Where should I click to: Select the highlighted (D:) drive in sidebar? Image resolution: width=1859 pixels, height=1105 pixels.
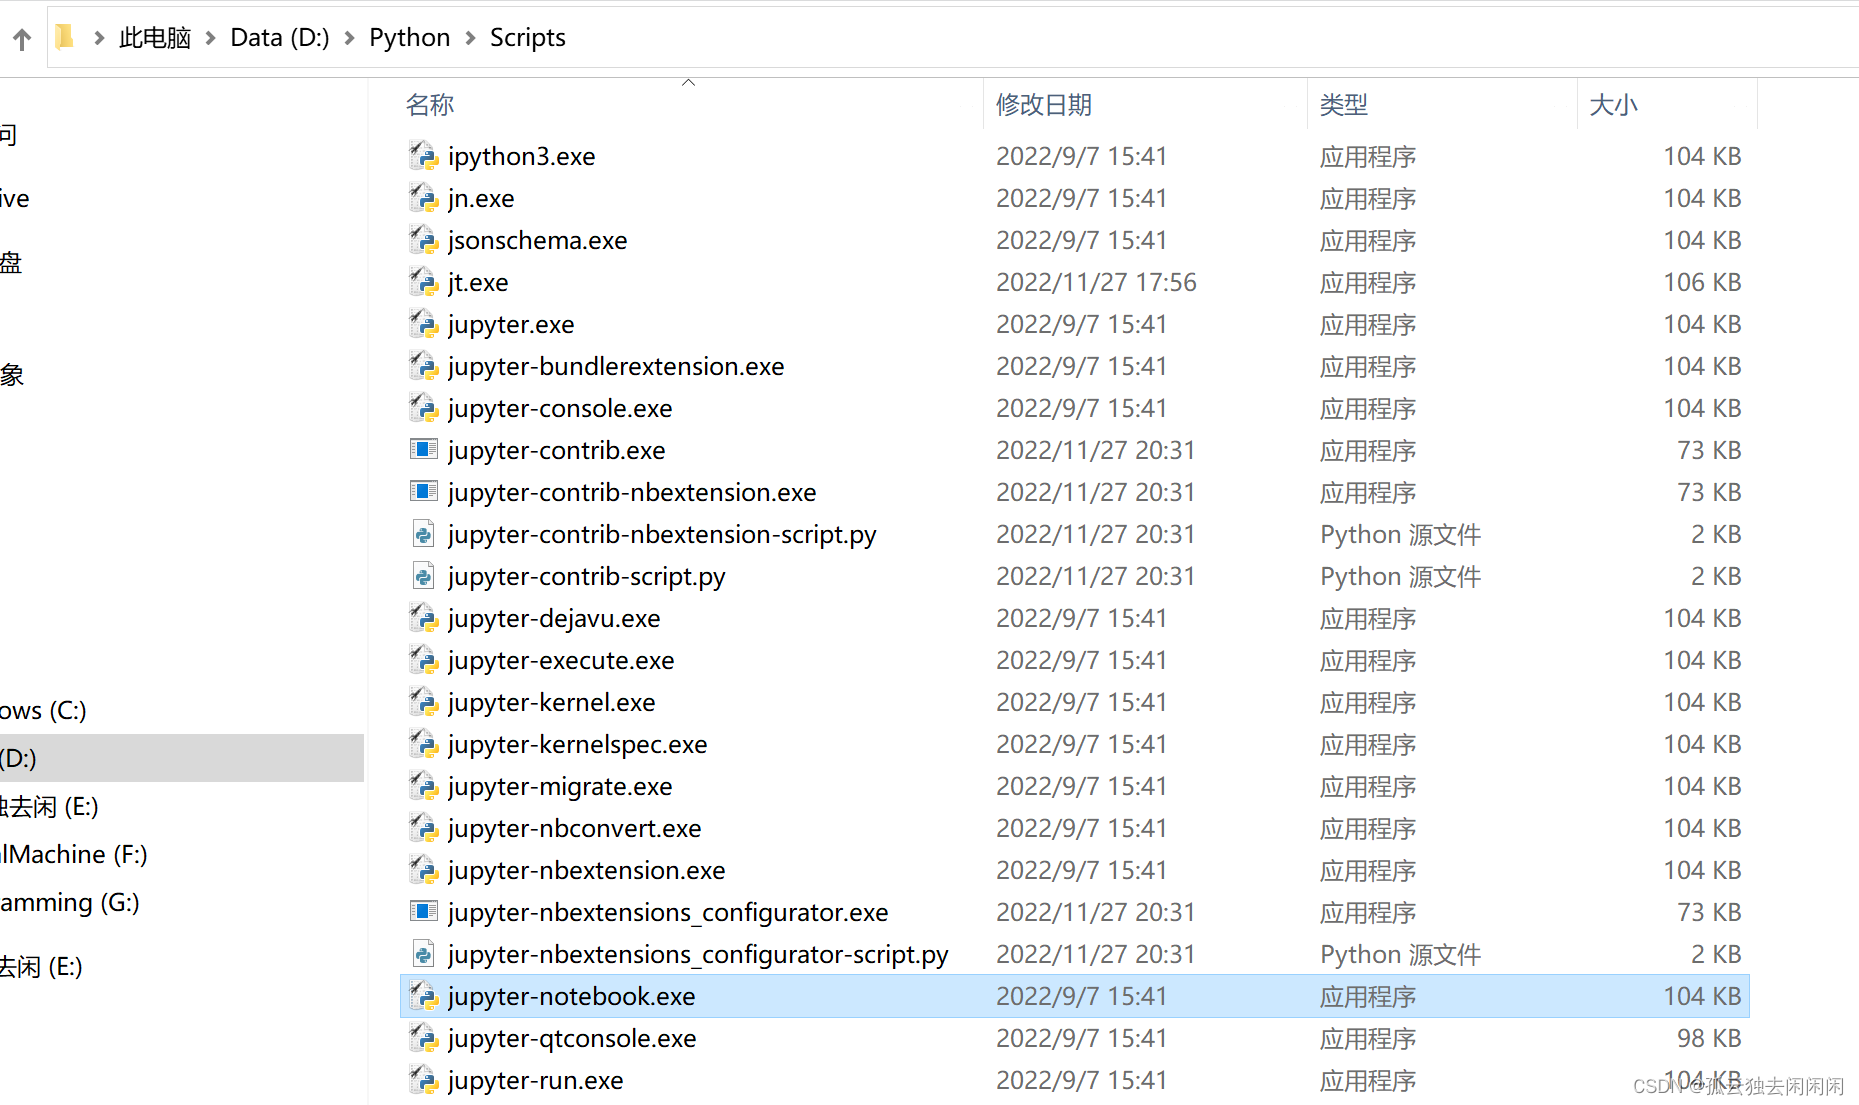point(182,758)
